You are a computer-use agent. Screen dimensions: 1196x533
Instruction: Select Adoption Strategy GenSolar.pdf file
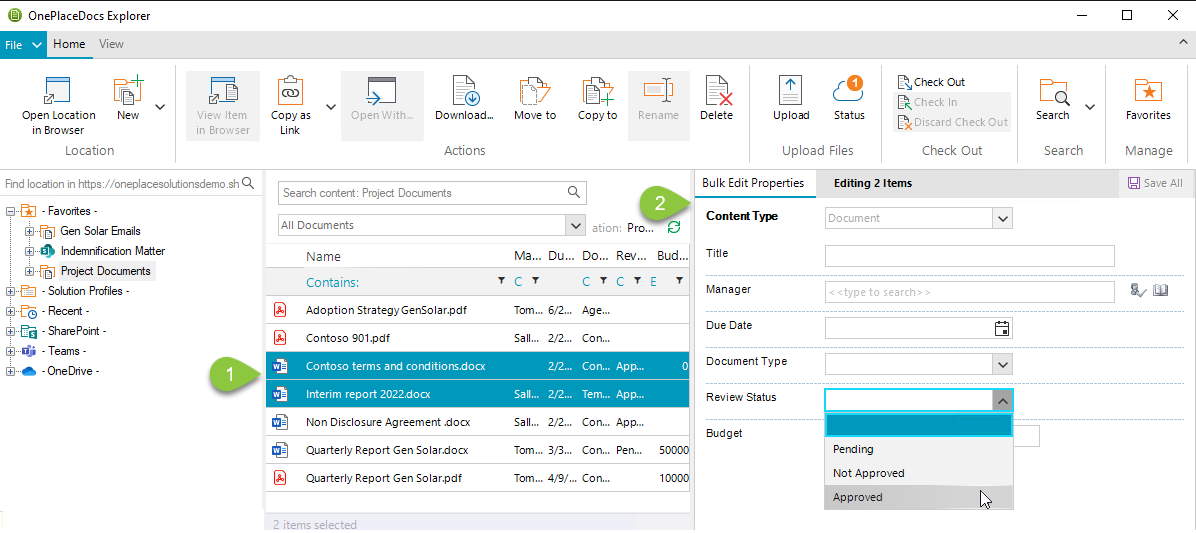386,310
